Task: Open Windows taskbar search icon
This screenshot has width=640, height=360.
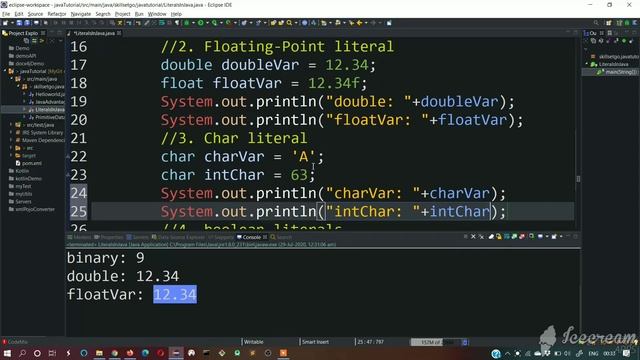Action: (22, 353)
